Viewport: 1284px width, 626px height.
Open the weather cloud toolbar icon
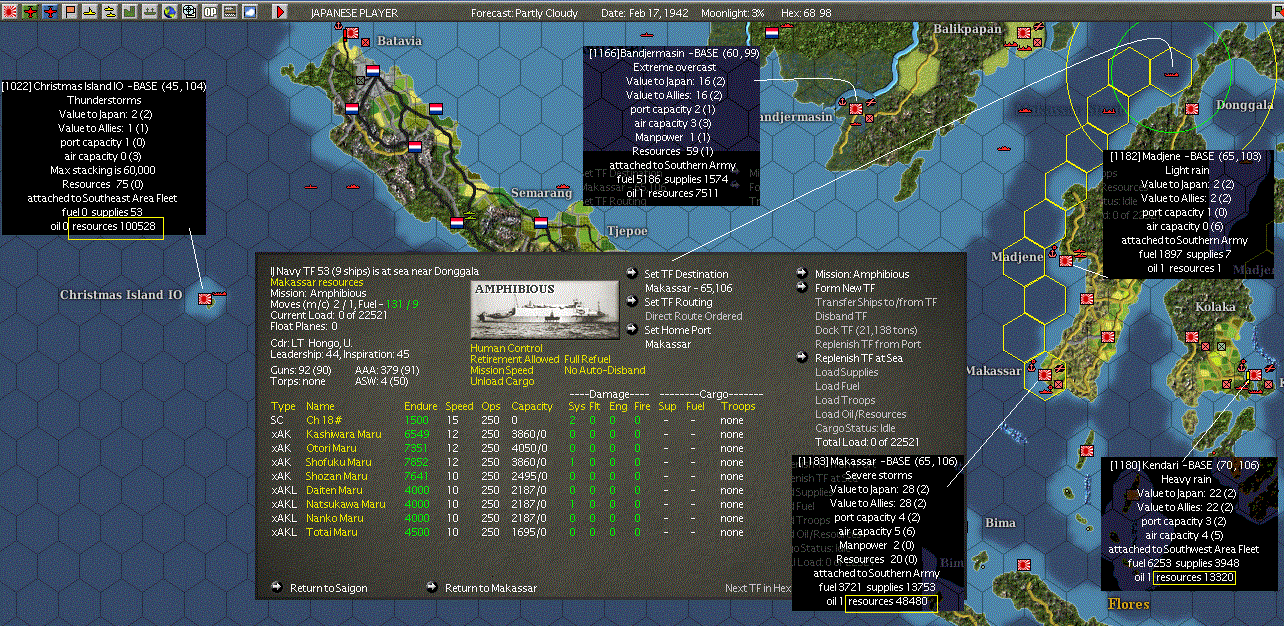pyautogui.click(x=250, y=12)
